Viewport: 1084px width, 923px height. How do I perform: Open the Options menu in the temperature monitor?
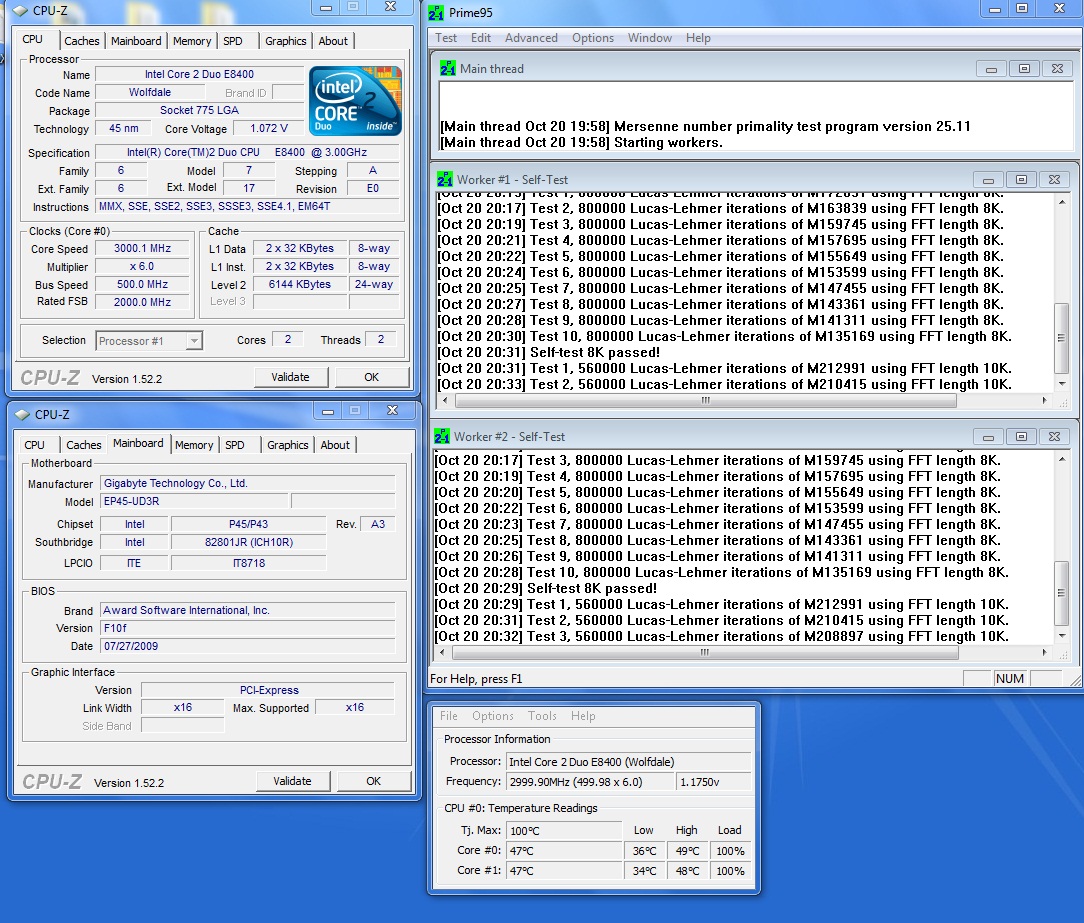493,716
